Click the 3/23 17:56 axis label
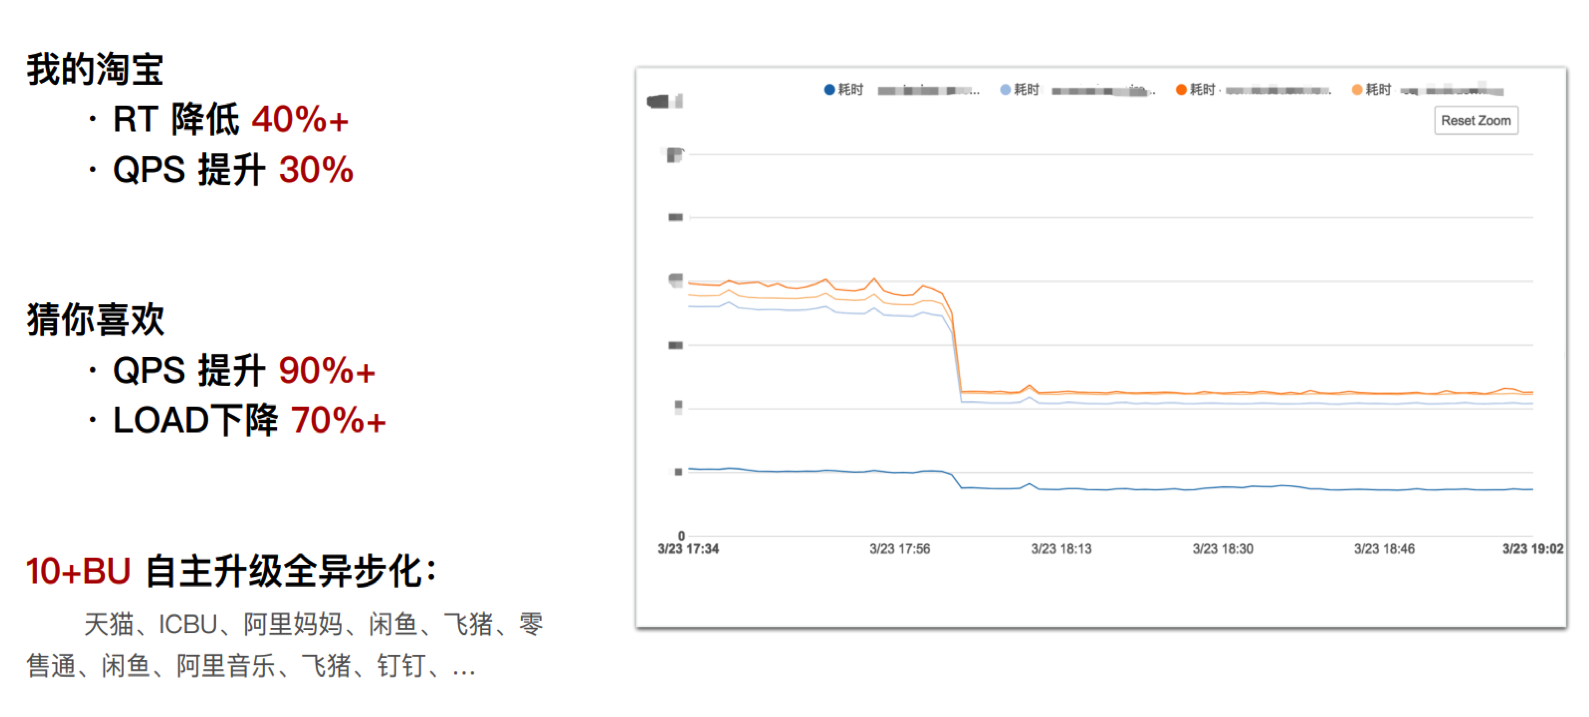Screen dimensions: 1589x717 point(900,549)
